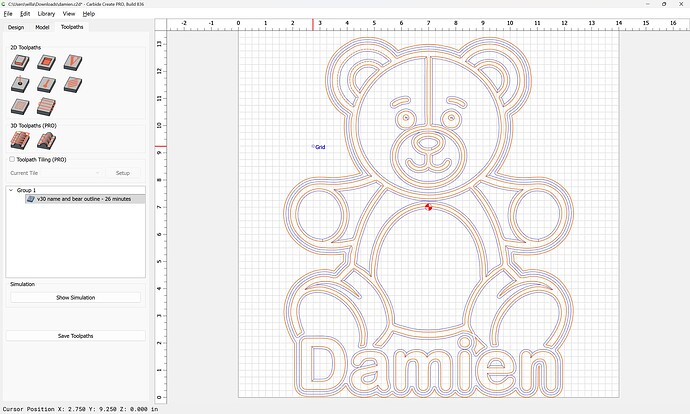Click the 3D Rough toolpath icon
This screenshot has height=414, width=690.
(x=19, y=141)
